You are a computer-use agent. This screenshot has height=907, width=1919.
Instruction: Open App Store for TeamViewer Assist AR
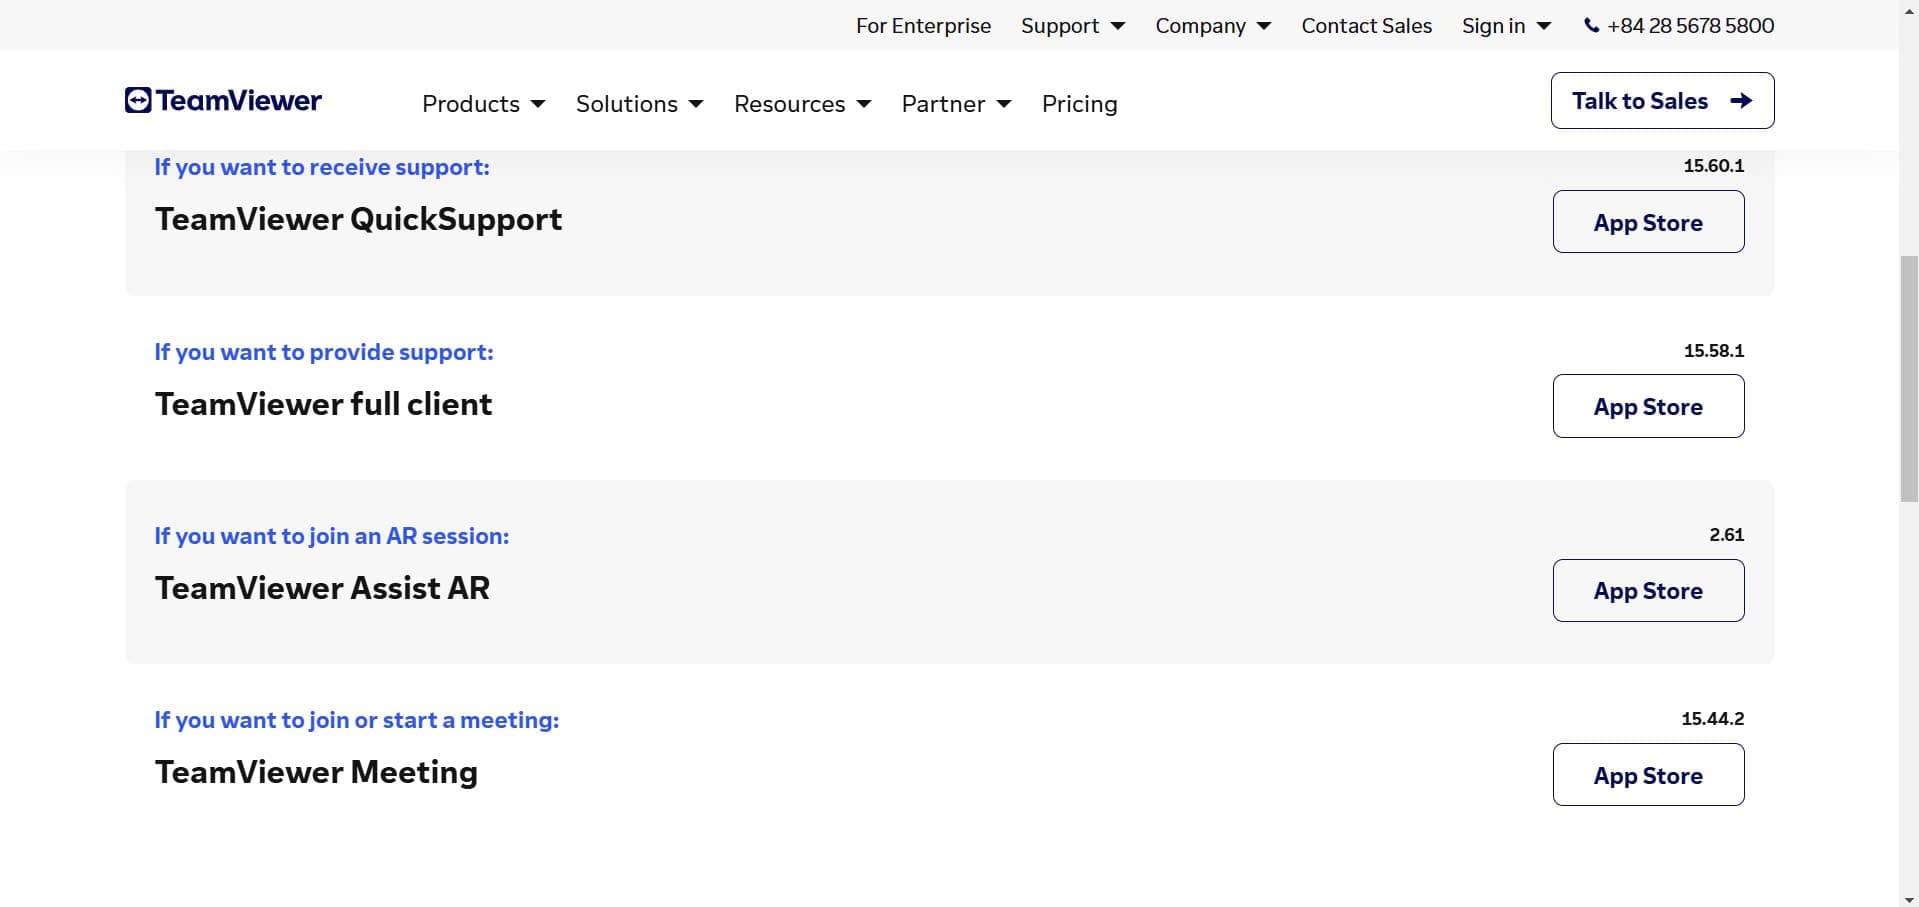tap(1648, 590)
